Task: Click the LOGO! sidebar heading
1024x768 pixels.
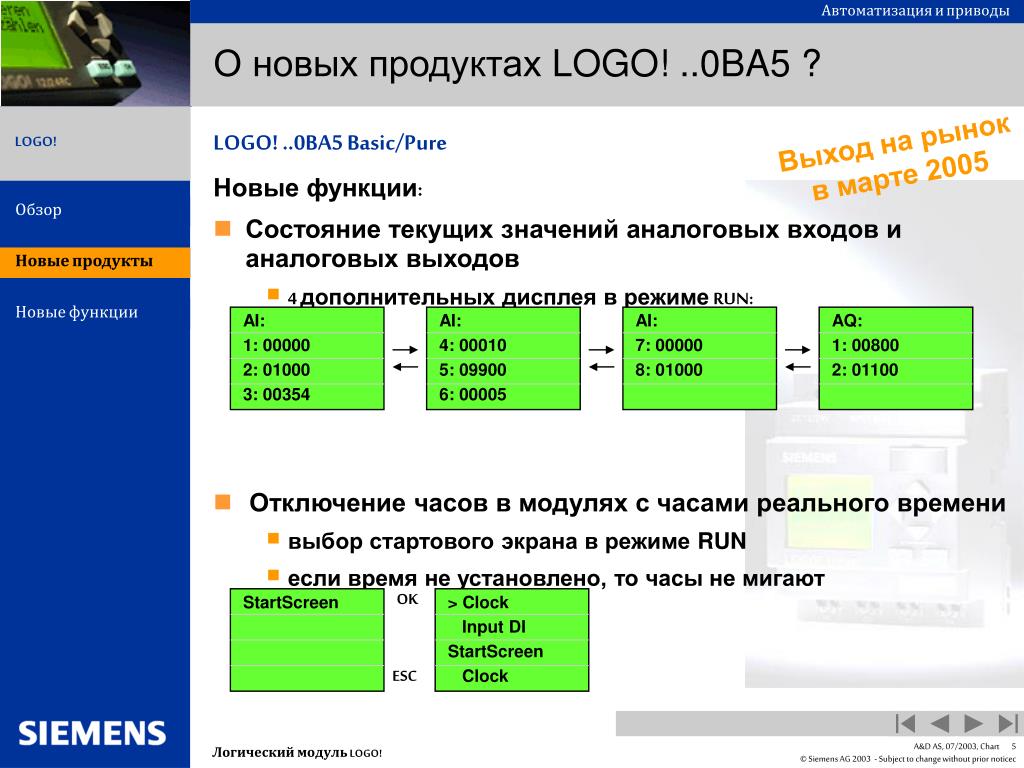Action: 36,142
